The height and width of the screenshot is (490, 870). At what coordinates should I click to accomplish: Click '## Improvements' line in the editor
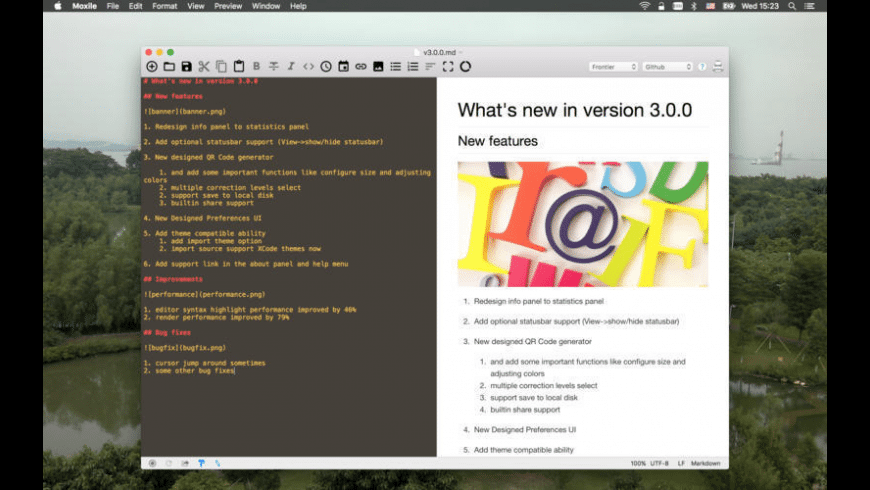173,279
